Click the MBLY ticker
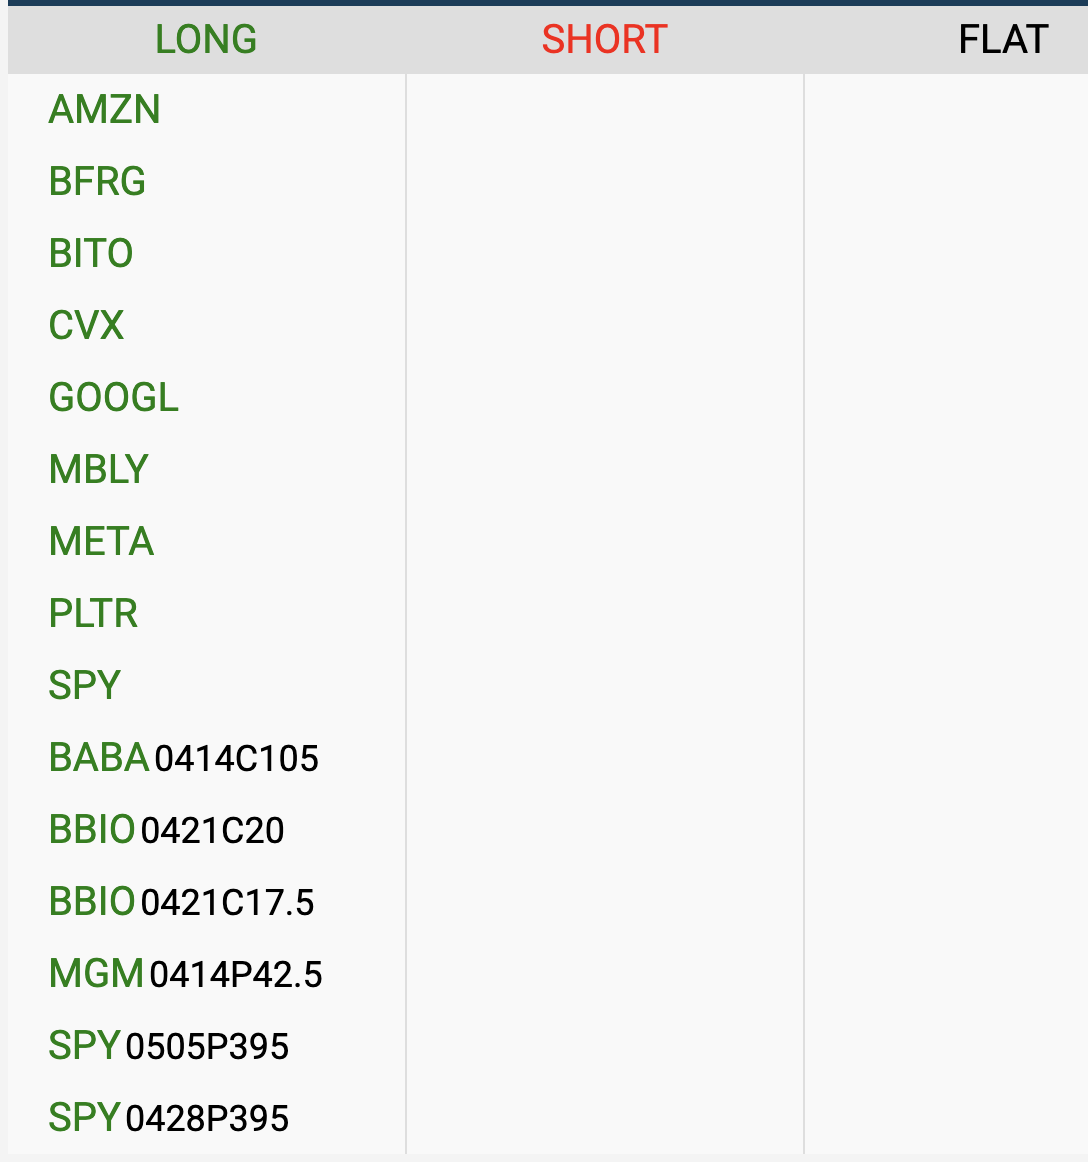The height and width of the screenshot is (1162, 1088). 99,470
